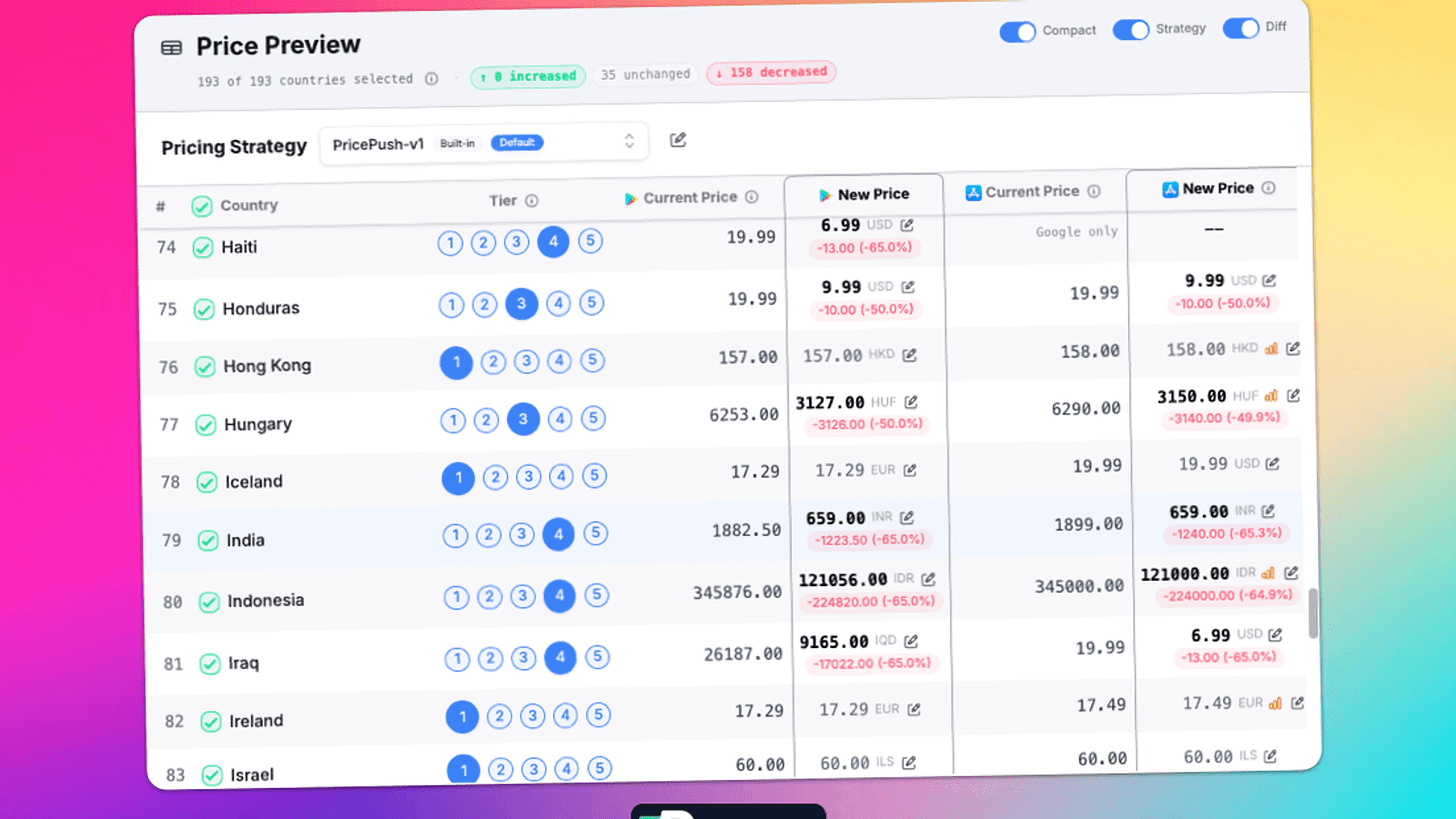Click Iraq Google current price 26187.00
Viewport: 1456px width, 819px height.
pyautogui.click(x=744, y=654)
